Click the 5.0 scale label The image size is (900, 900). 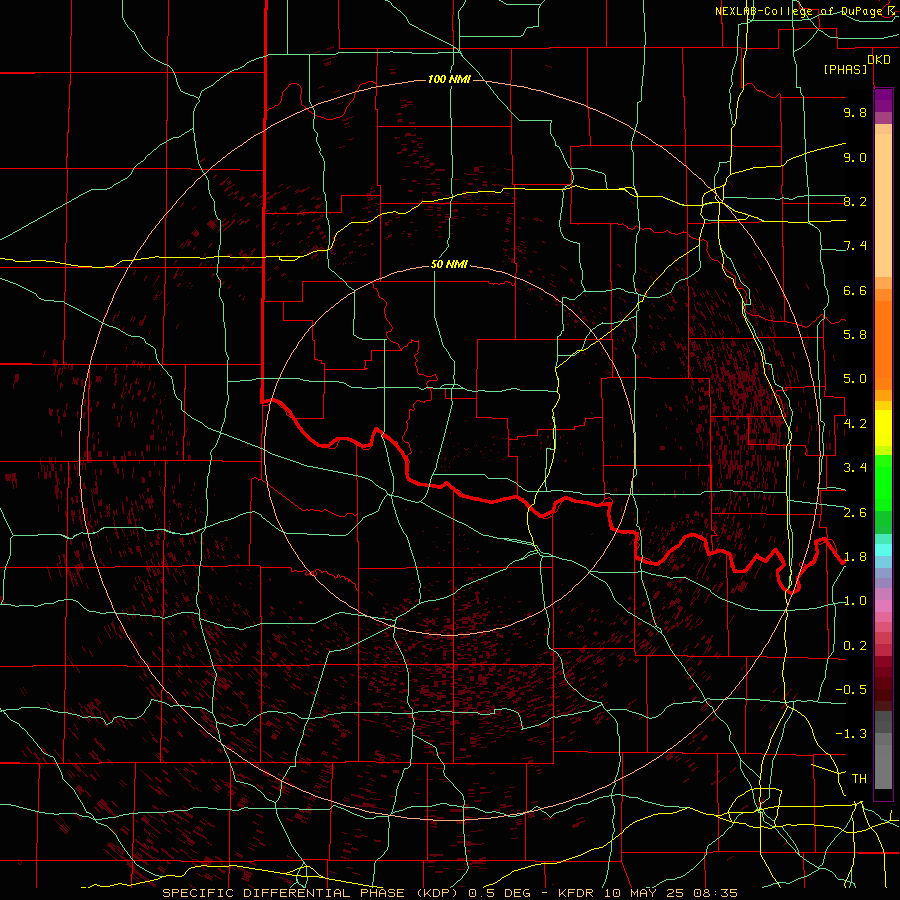pos(855,379)
